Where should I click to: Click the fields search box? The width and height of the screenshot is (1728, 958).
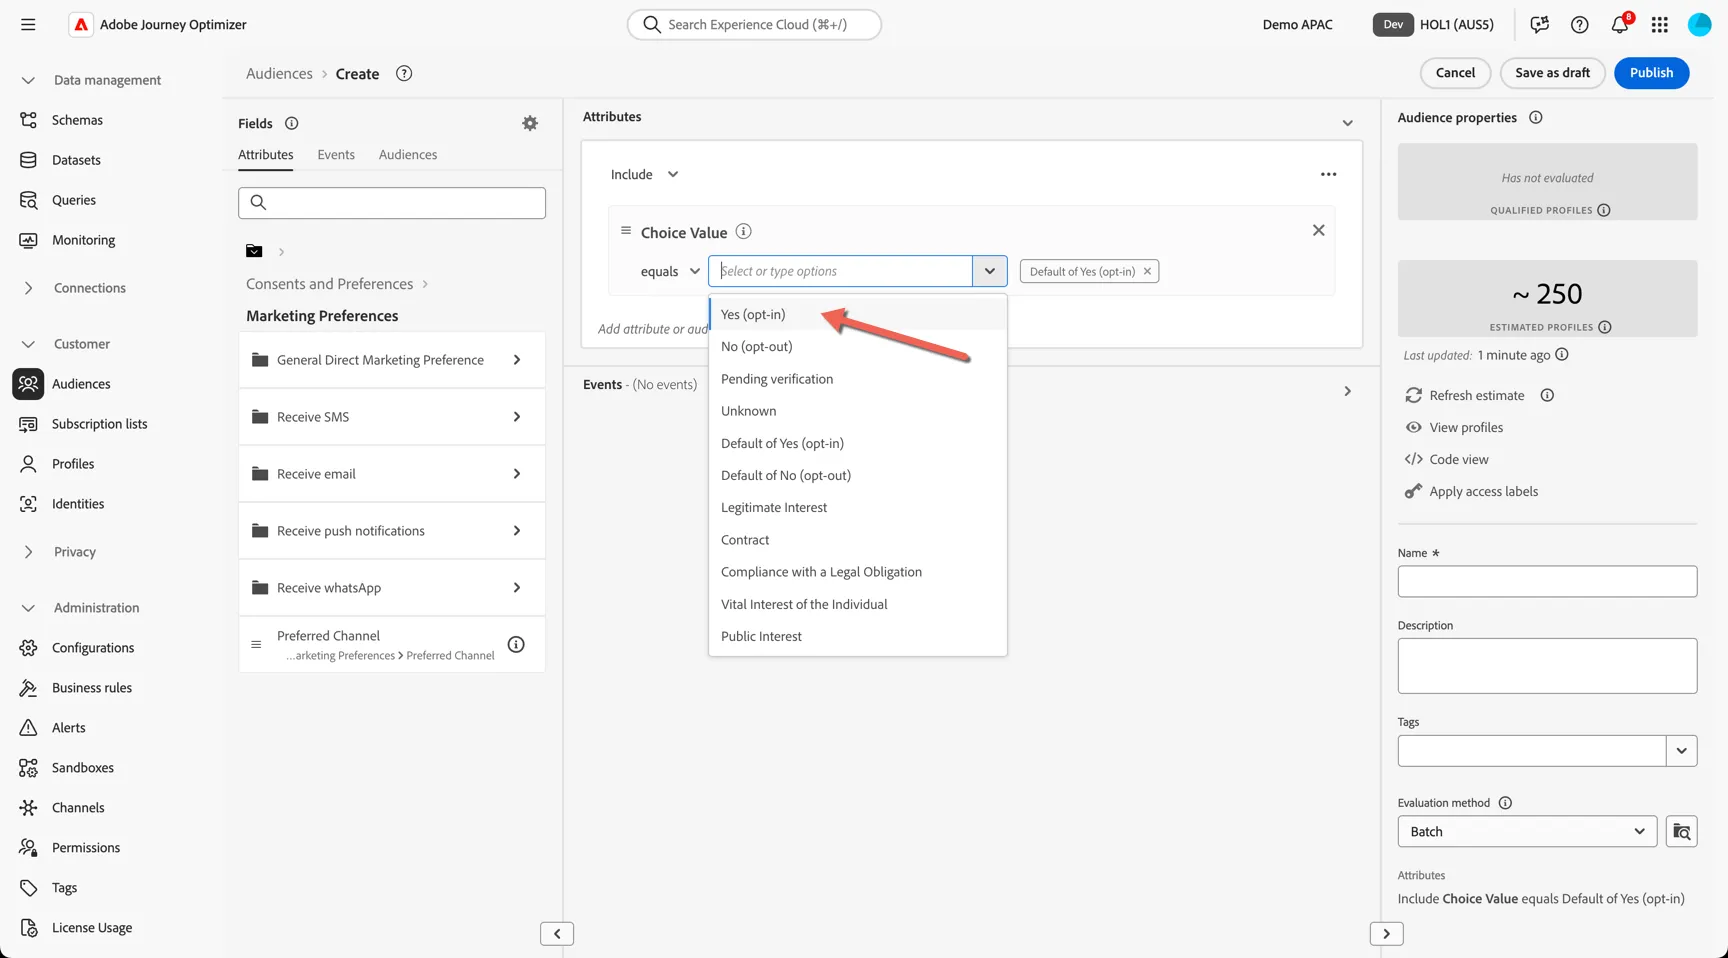392,203
